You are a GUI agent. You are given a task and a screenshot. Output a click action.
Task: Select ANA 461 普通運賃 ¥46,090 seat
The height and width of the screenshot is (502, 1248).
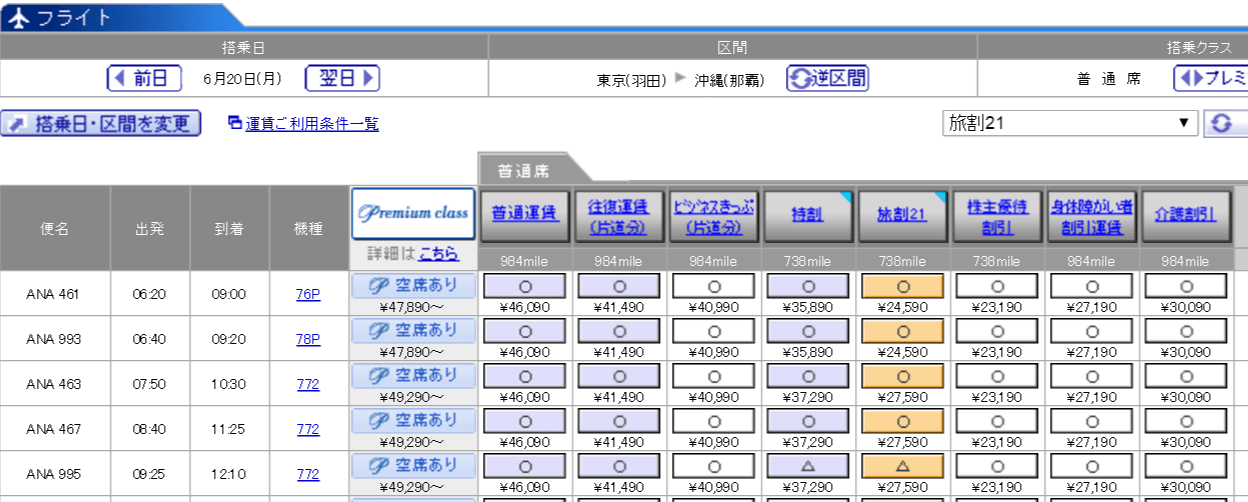tap(525, 286)
